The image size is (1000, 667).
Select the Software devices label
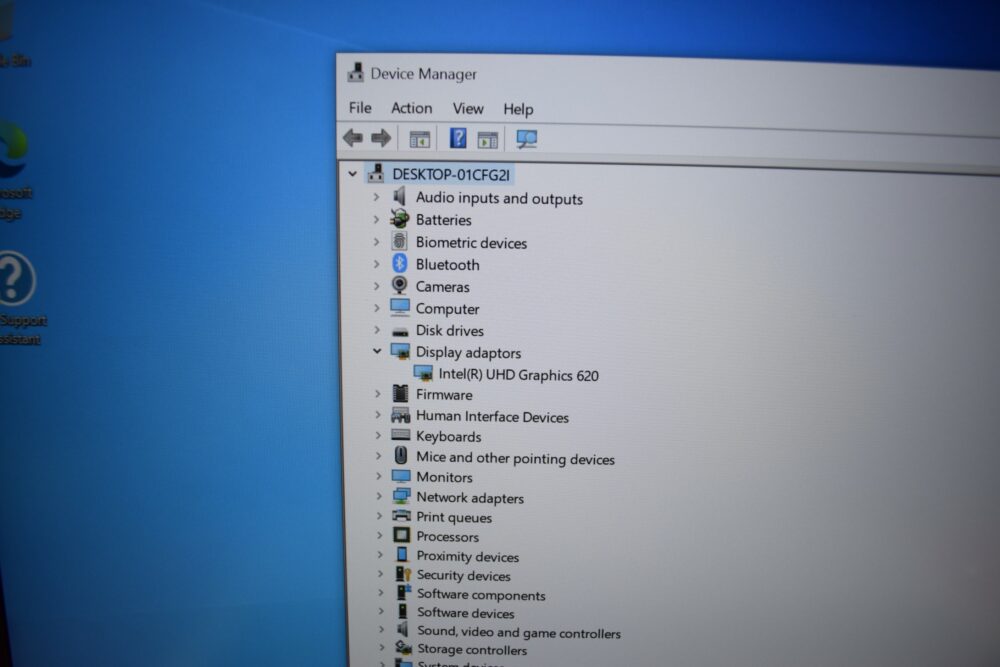point(466,613)
